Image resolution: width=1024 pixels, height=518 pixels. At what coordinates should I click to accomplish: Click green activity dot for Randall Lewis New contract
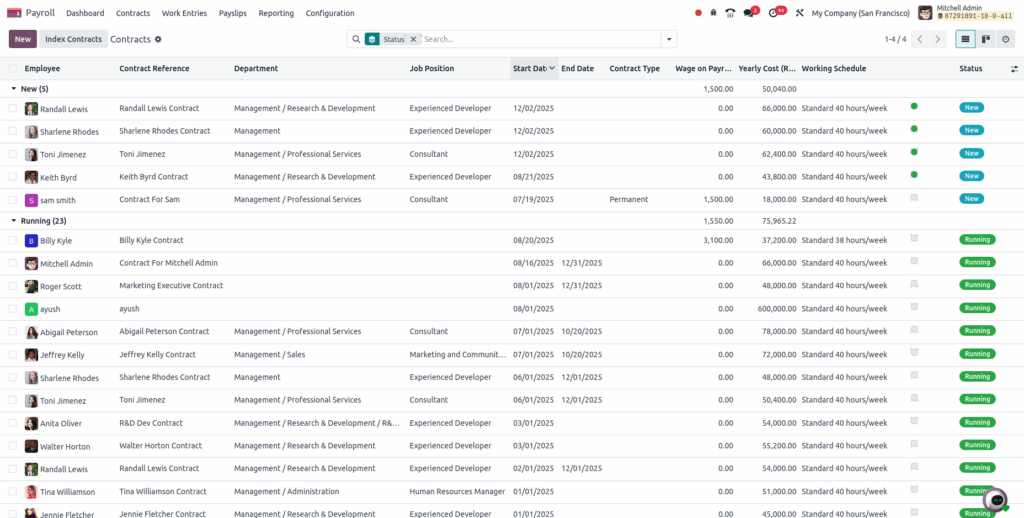pyautogui.click(x=914, y=106)
